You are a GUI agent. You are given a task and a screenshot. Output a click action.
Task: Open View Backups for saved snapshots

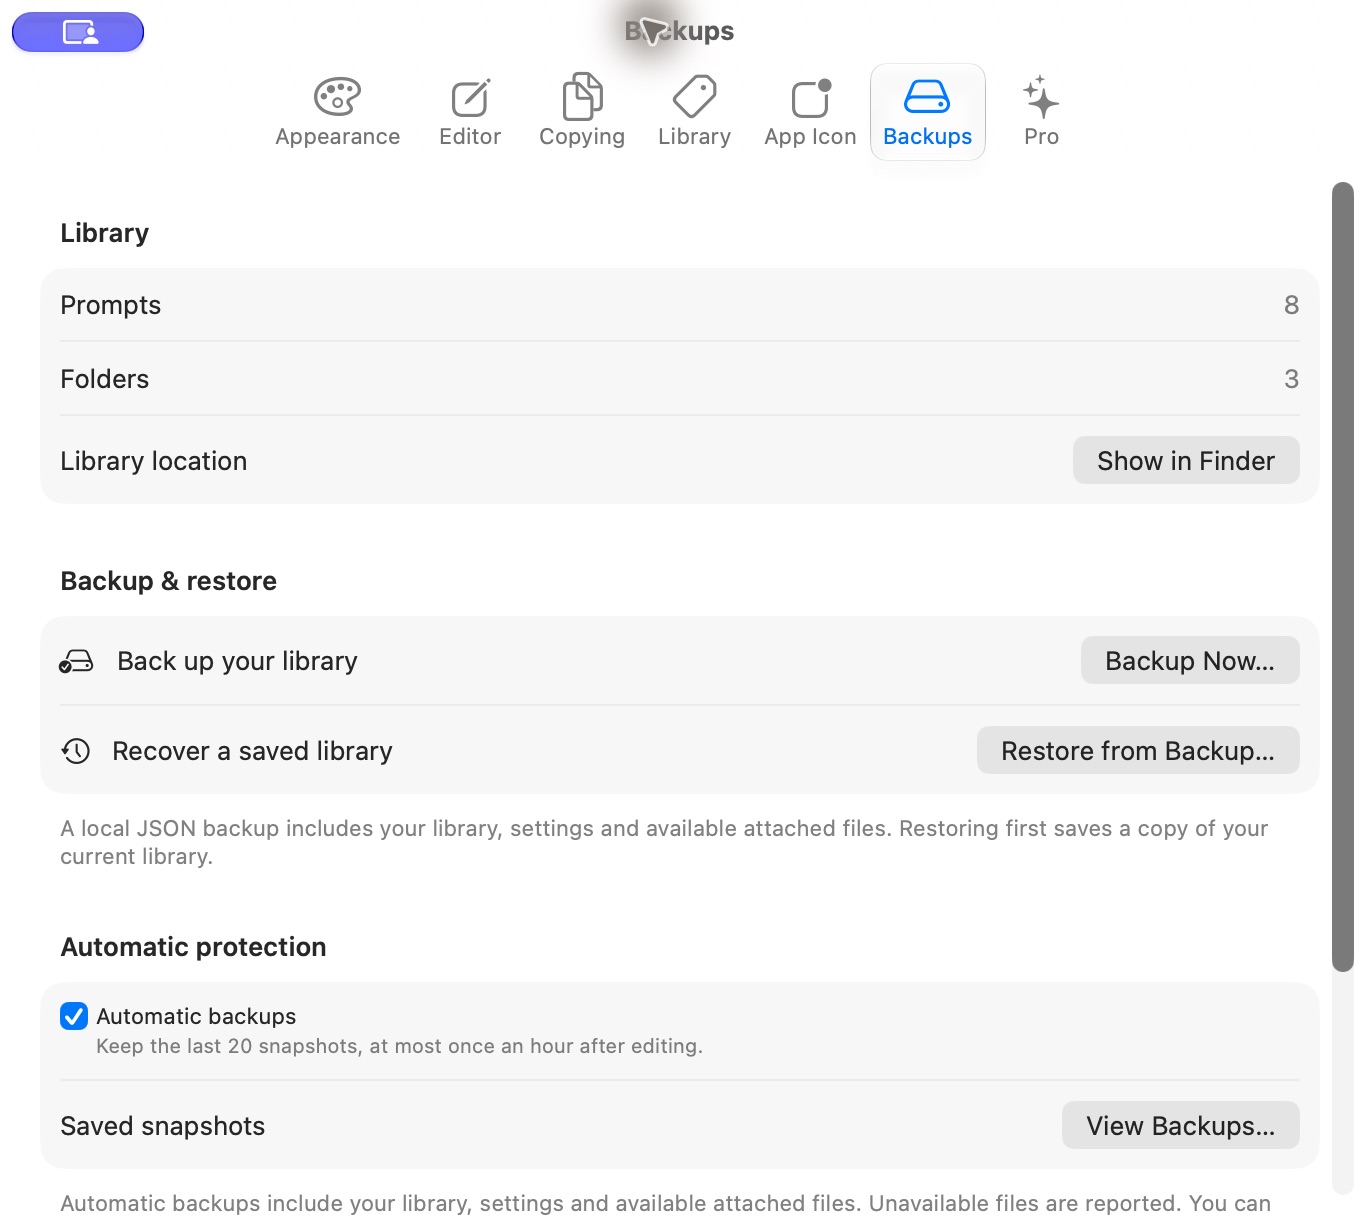point(1181,1125)
